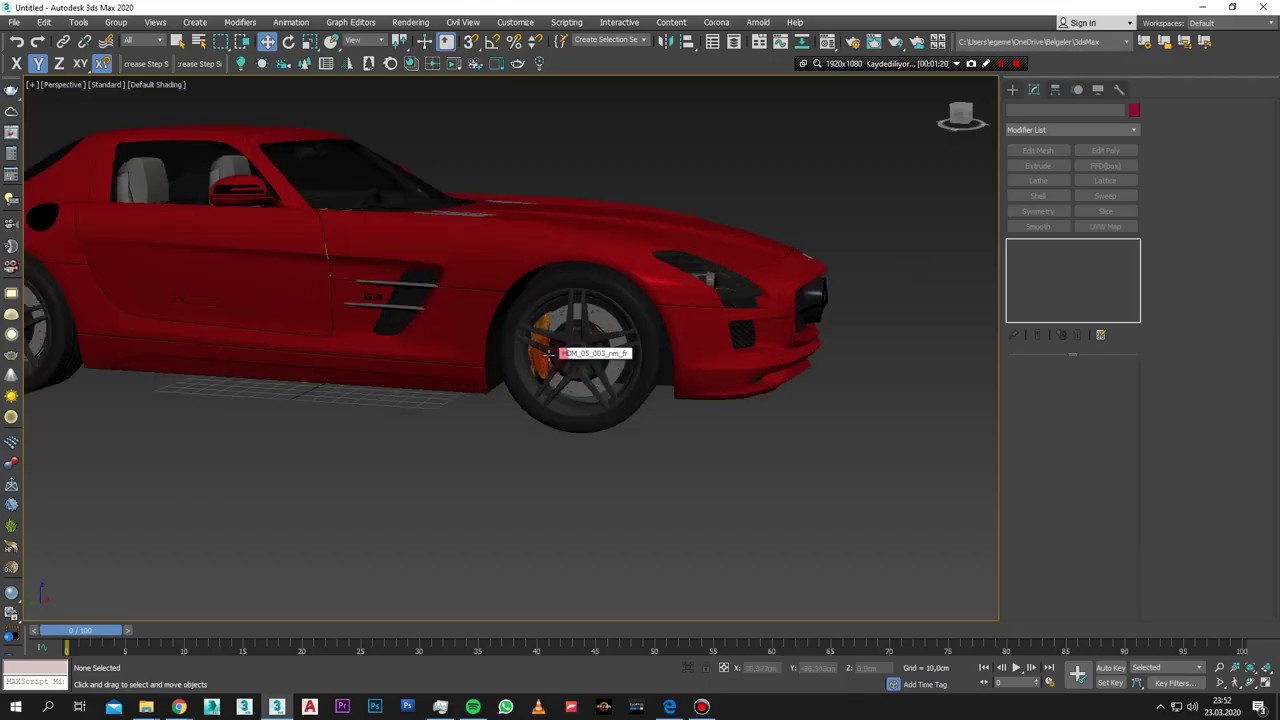Open Key Filters dialog
The height and width of the screenshot is (720, 1280).
click(x=1175, y=683)
